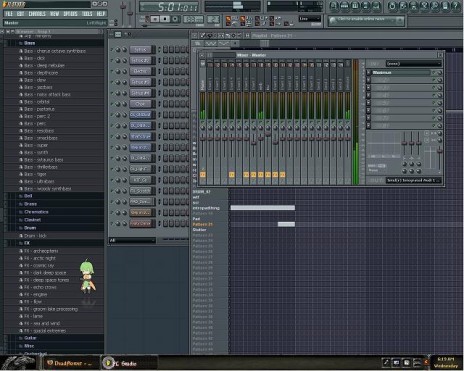Open the step sequencer shortcut icon
The image size is (464, 371).
point(345,6)
